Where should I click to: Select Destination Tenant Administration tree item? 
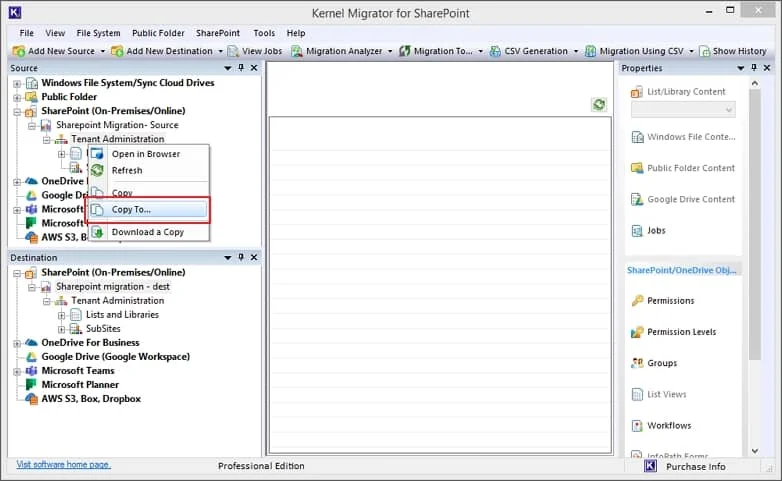click(118, 300)
